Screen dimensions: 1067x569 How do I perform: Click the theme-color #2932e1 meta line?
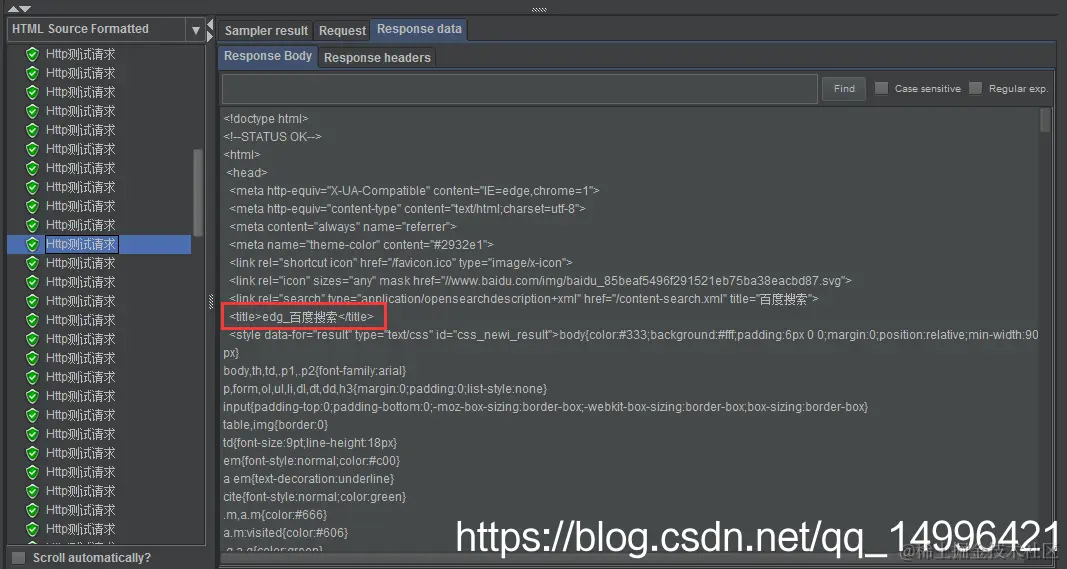point(361,244)
